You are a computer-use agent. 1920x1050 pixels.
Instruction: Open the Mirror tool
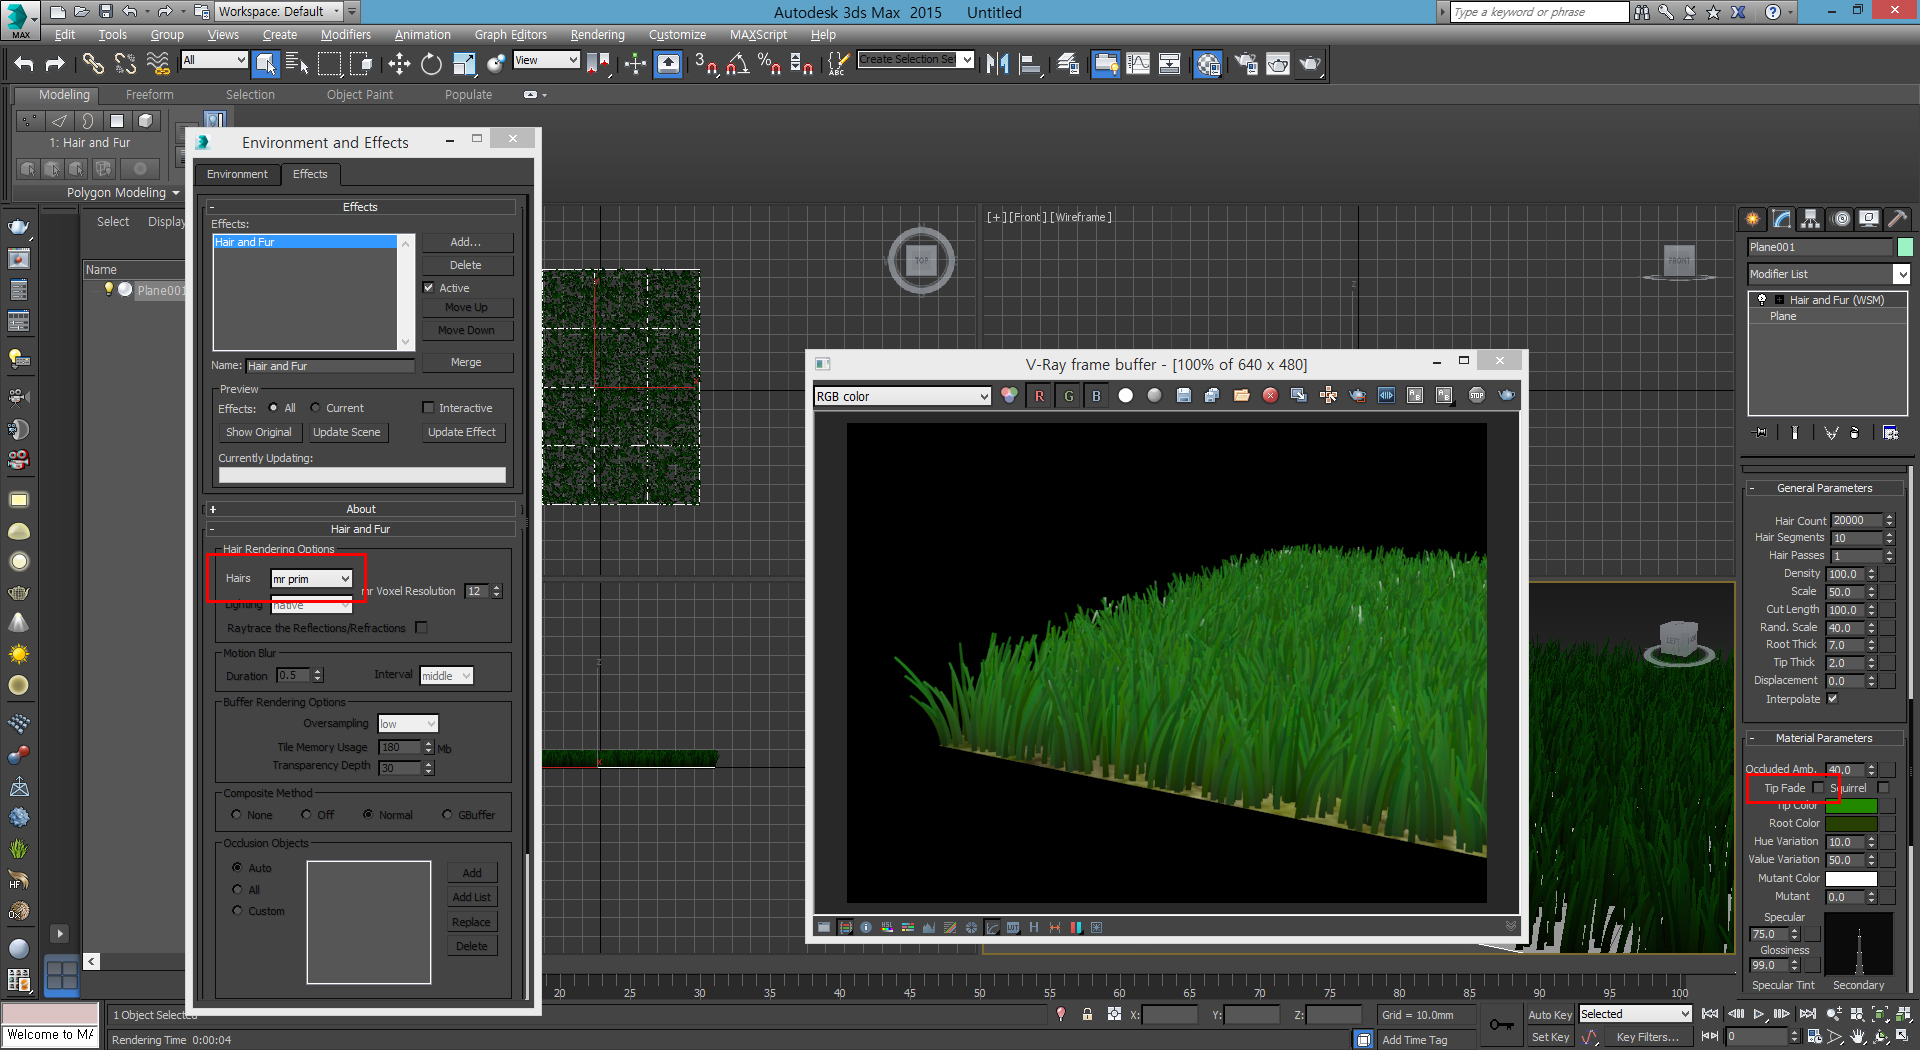pos(997,65)
